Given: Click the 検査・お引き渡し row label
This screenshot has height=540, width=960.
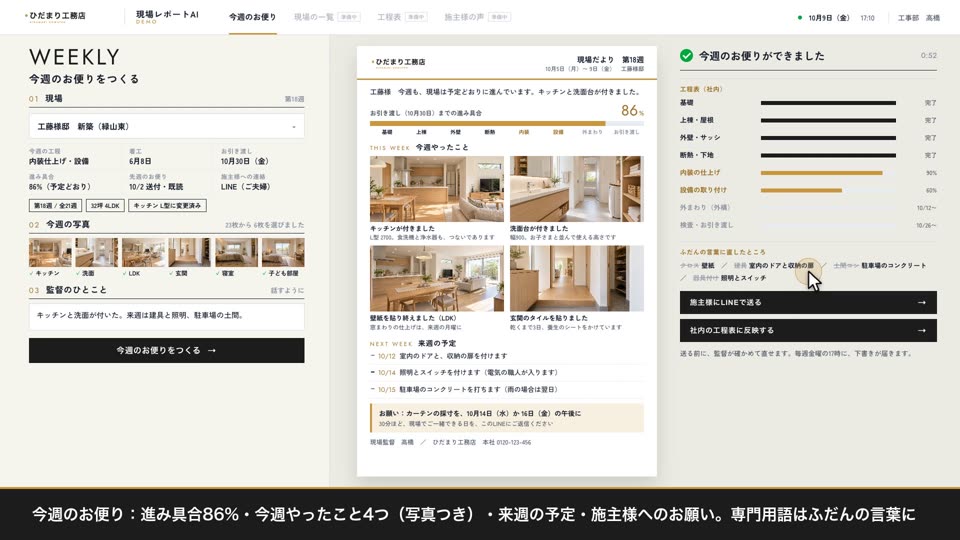Looking at the screenshot, I should click(706, 225).
